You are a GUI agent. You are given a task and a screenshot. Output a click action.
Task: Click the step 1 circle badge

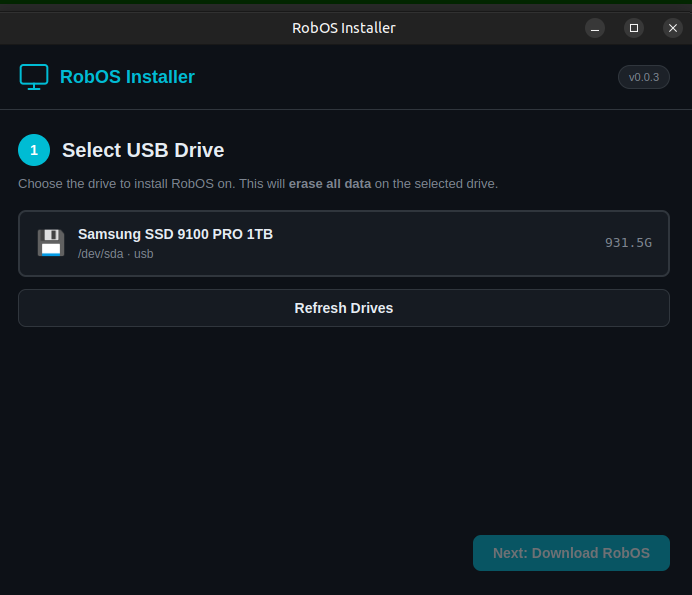coord(34,150)
